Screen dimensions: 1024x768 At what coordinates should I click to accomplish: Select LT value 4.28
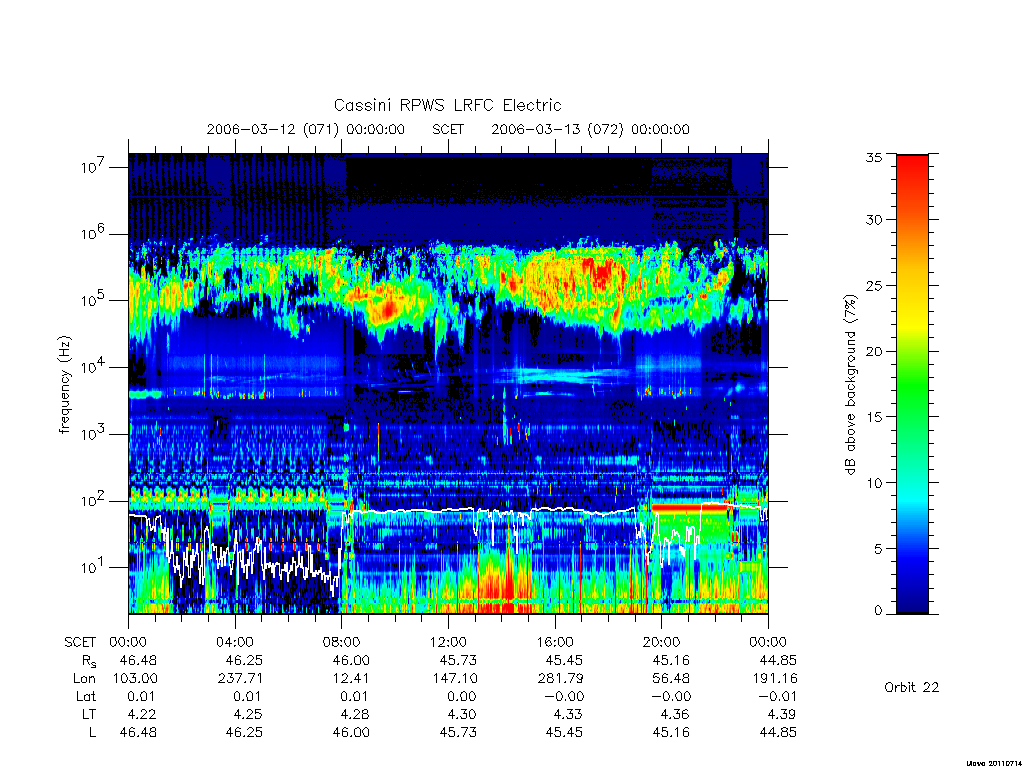355,714
